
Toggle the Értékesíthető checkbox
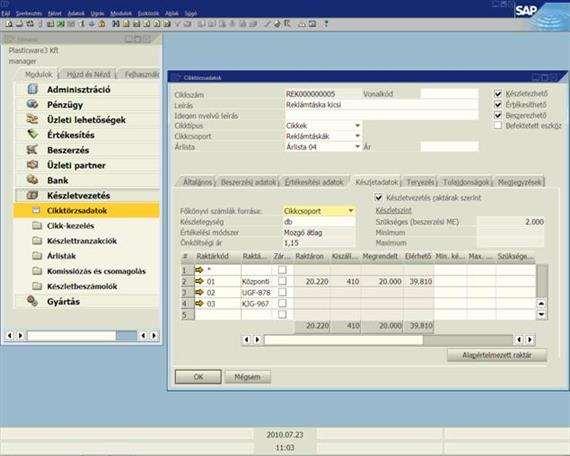[498, 105]
